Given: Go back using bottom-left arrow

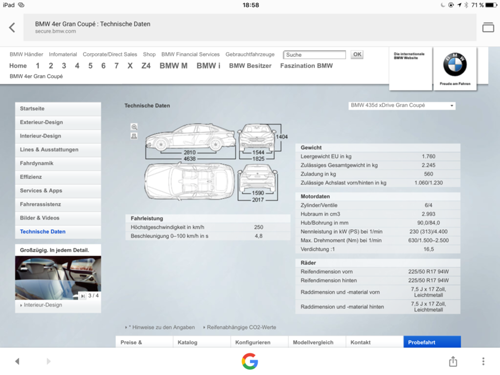Looking at the screenshot, I should tap(17, 361).
